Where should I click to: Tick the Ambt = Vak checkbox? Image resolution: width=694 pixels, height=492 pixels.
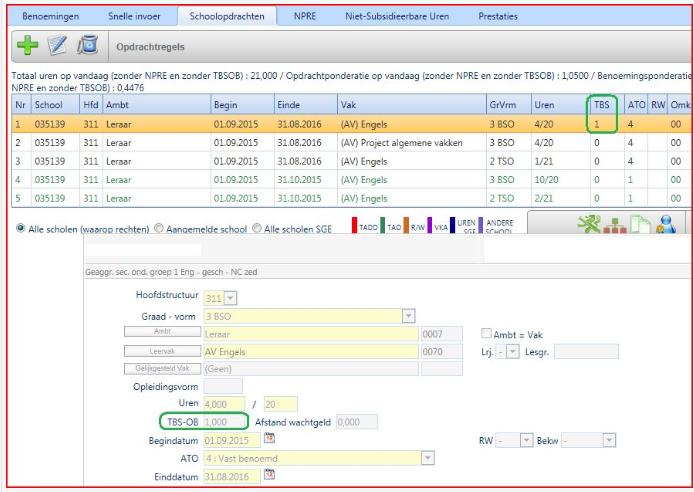click(486, 334)
